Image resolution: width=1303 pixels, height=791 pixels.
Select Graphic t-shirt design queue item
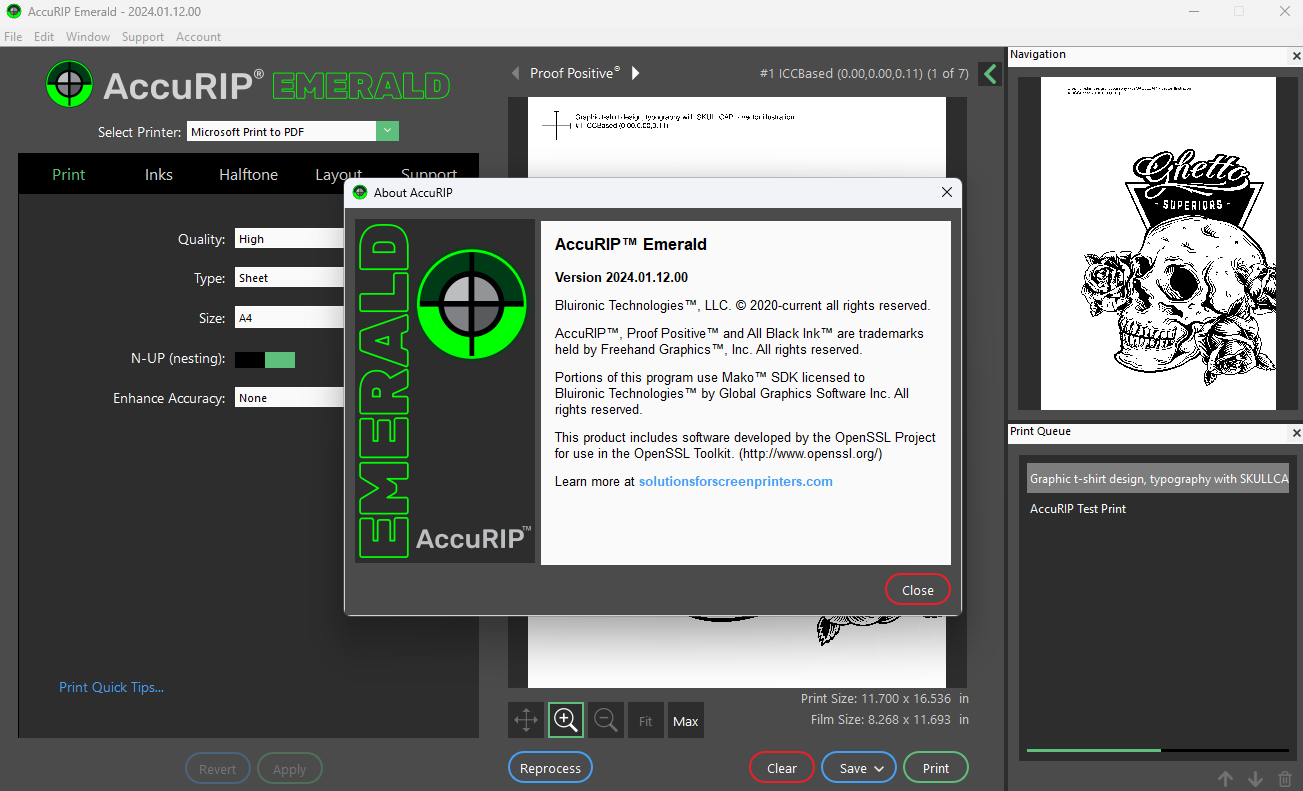pos(1158,479)
